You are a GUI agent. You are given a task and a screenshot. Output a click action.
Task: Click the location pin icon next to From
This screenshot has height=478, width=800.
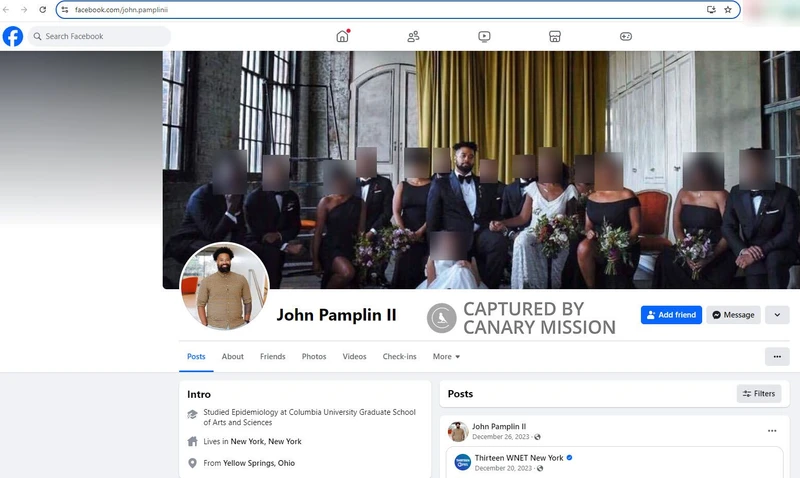click(x=192, y=463)
